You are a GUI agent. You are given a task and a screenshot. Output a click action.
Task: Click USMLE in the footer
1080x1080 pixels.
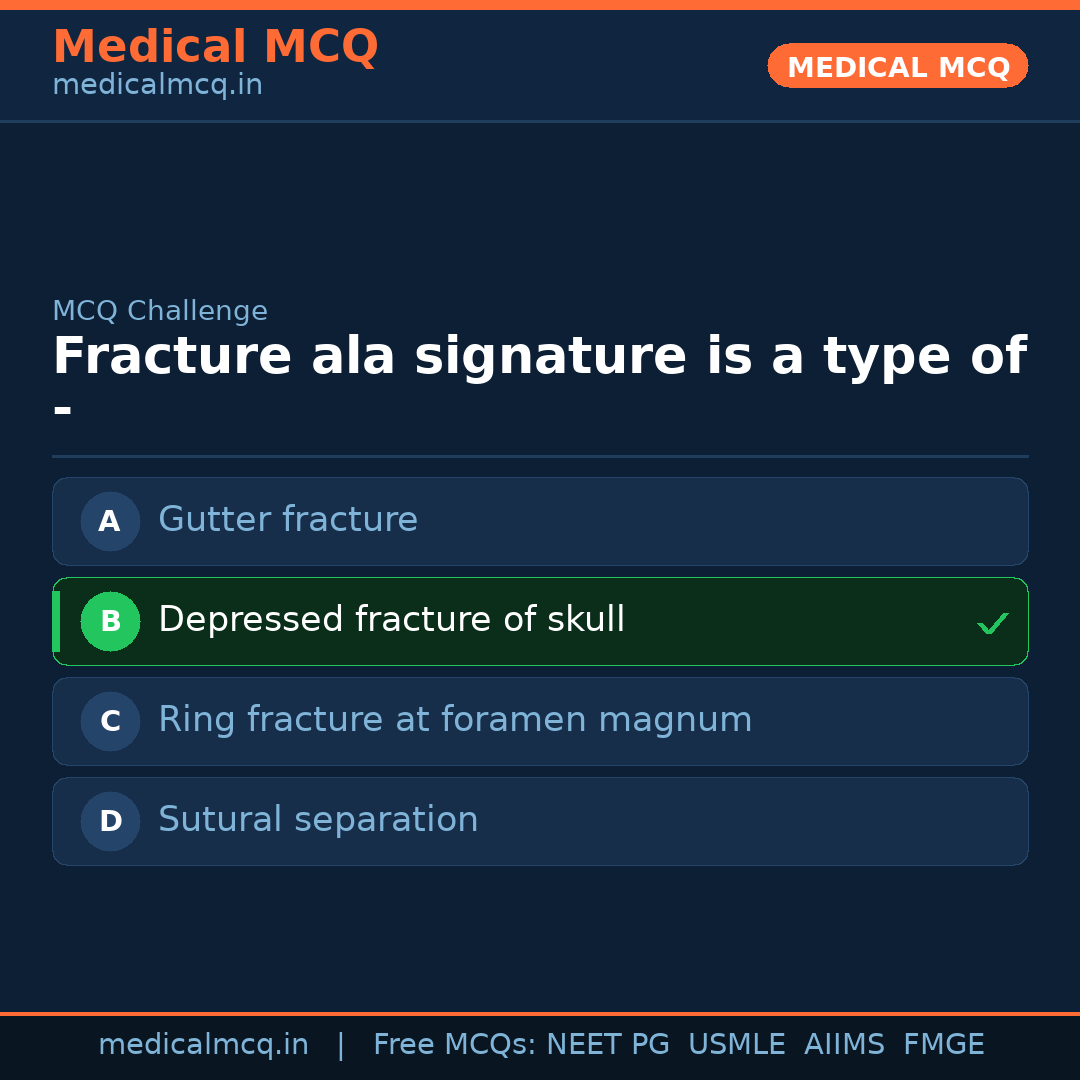[737, 1043]
